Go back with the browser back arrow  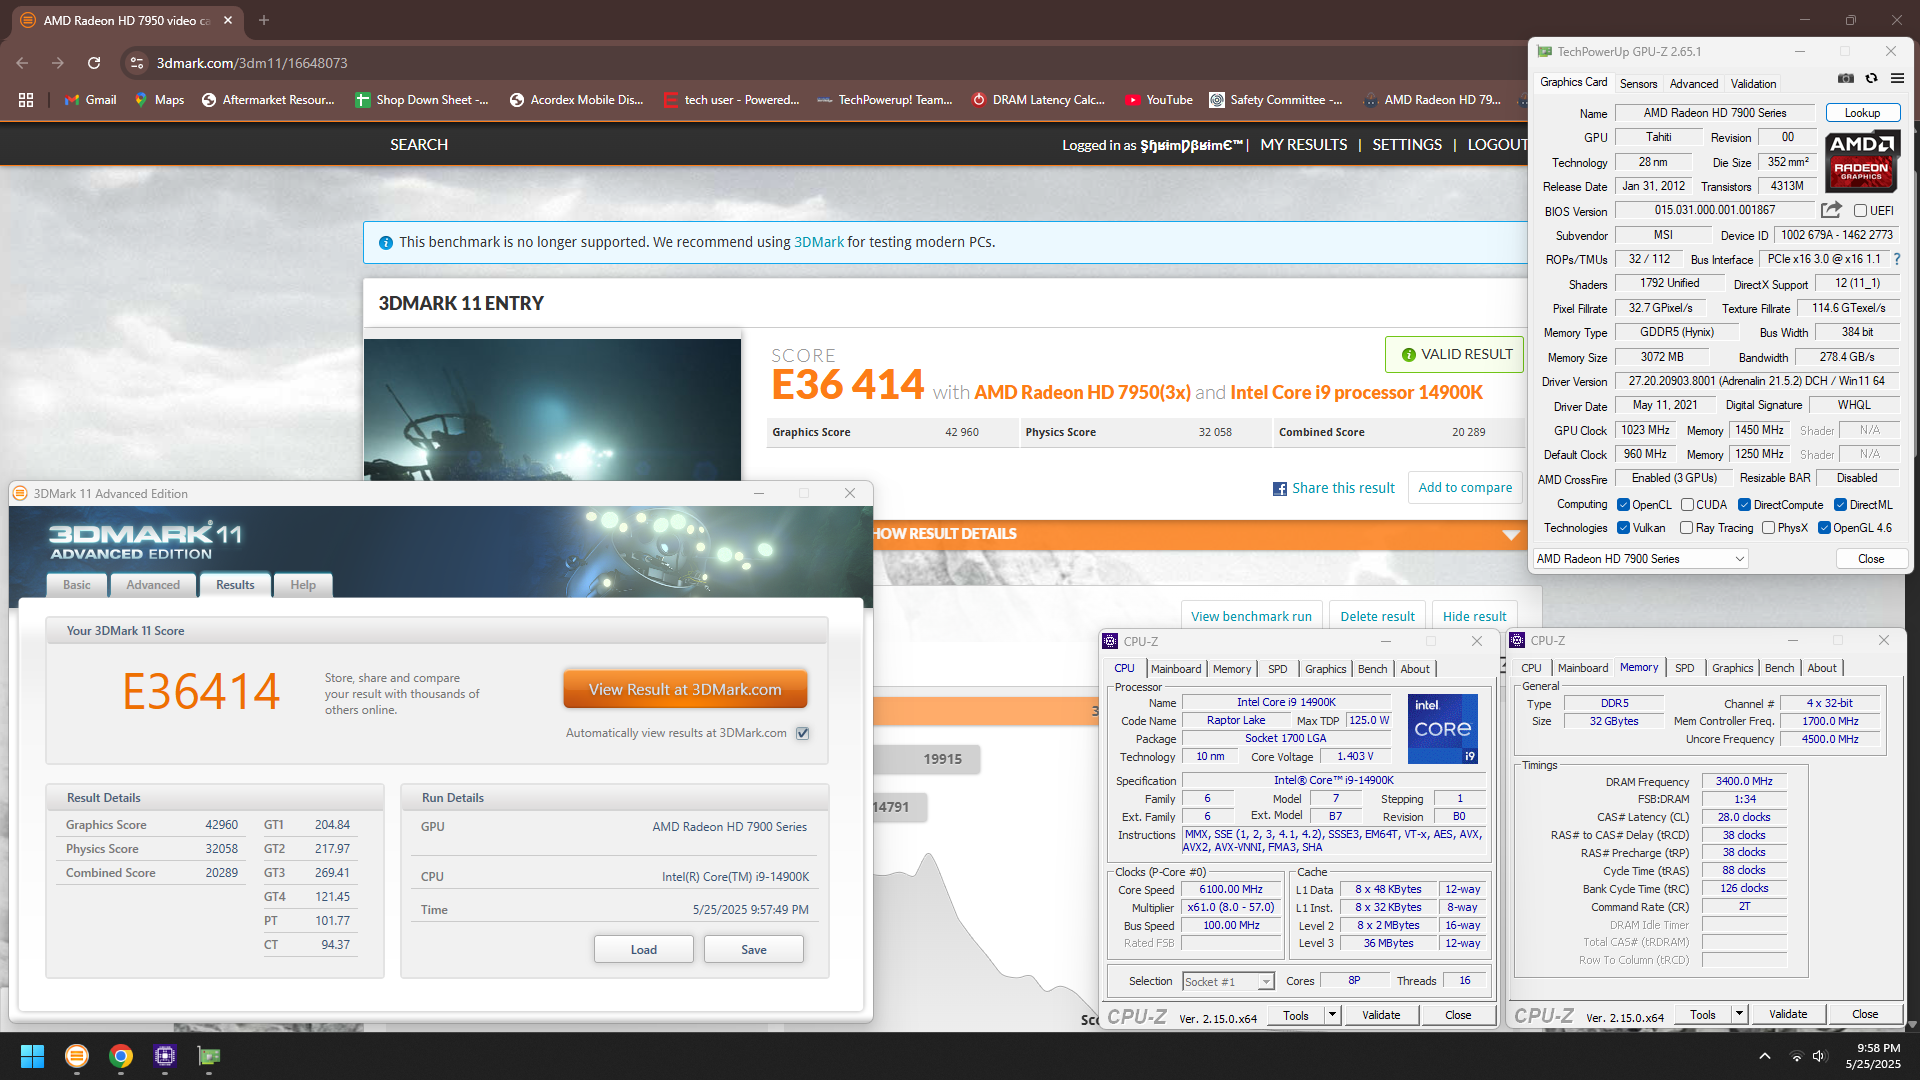point(22,63)
